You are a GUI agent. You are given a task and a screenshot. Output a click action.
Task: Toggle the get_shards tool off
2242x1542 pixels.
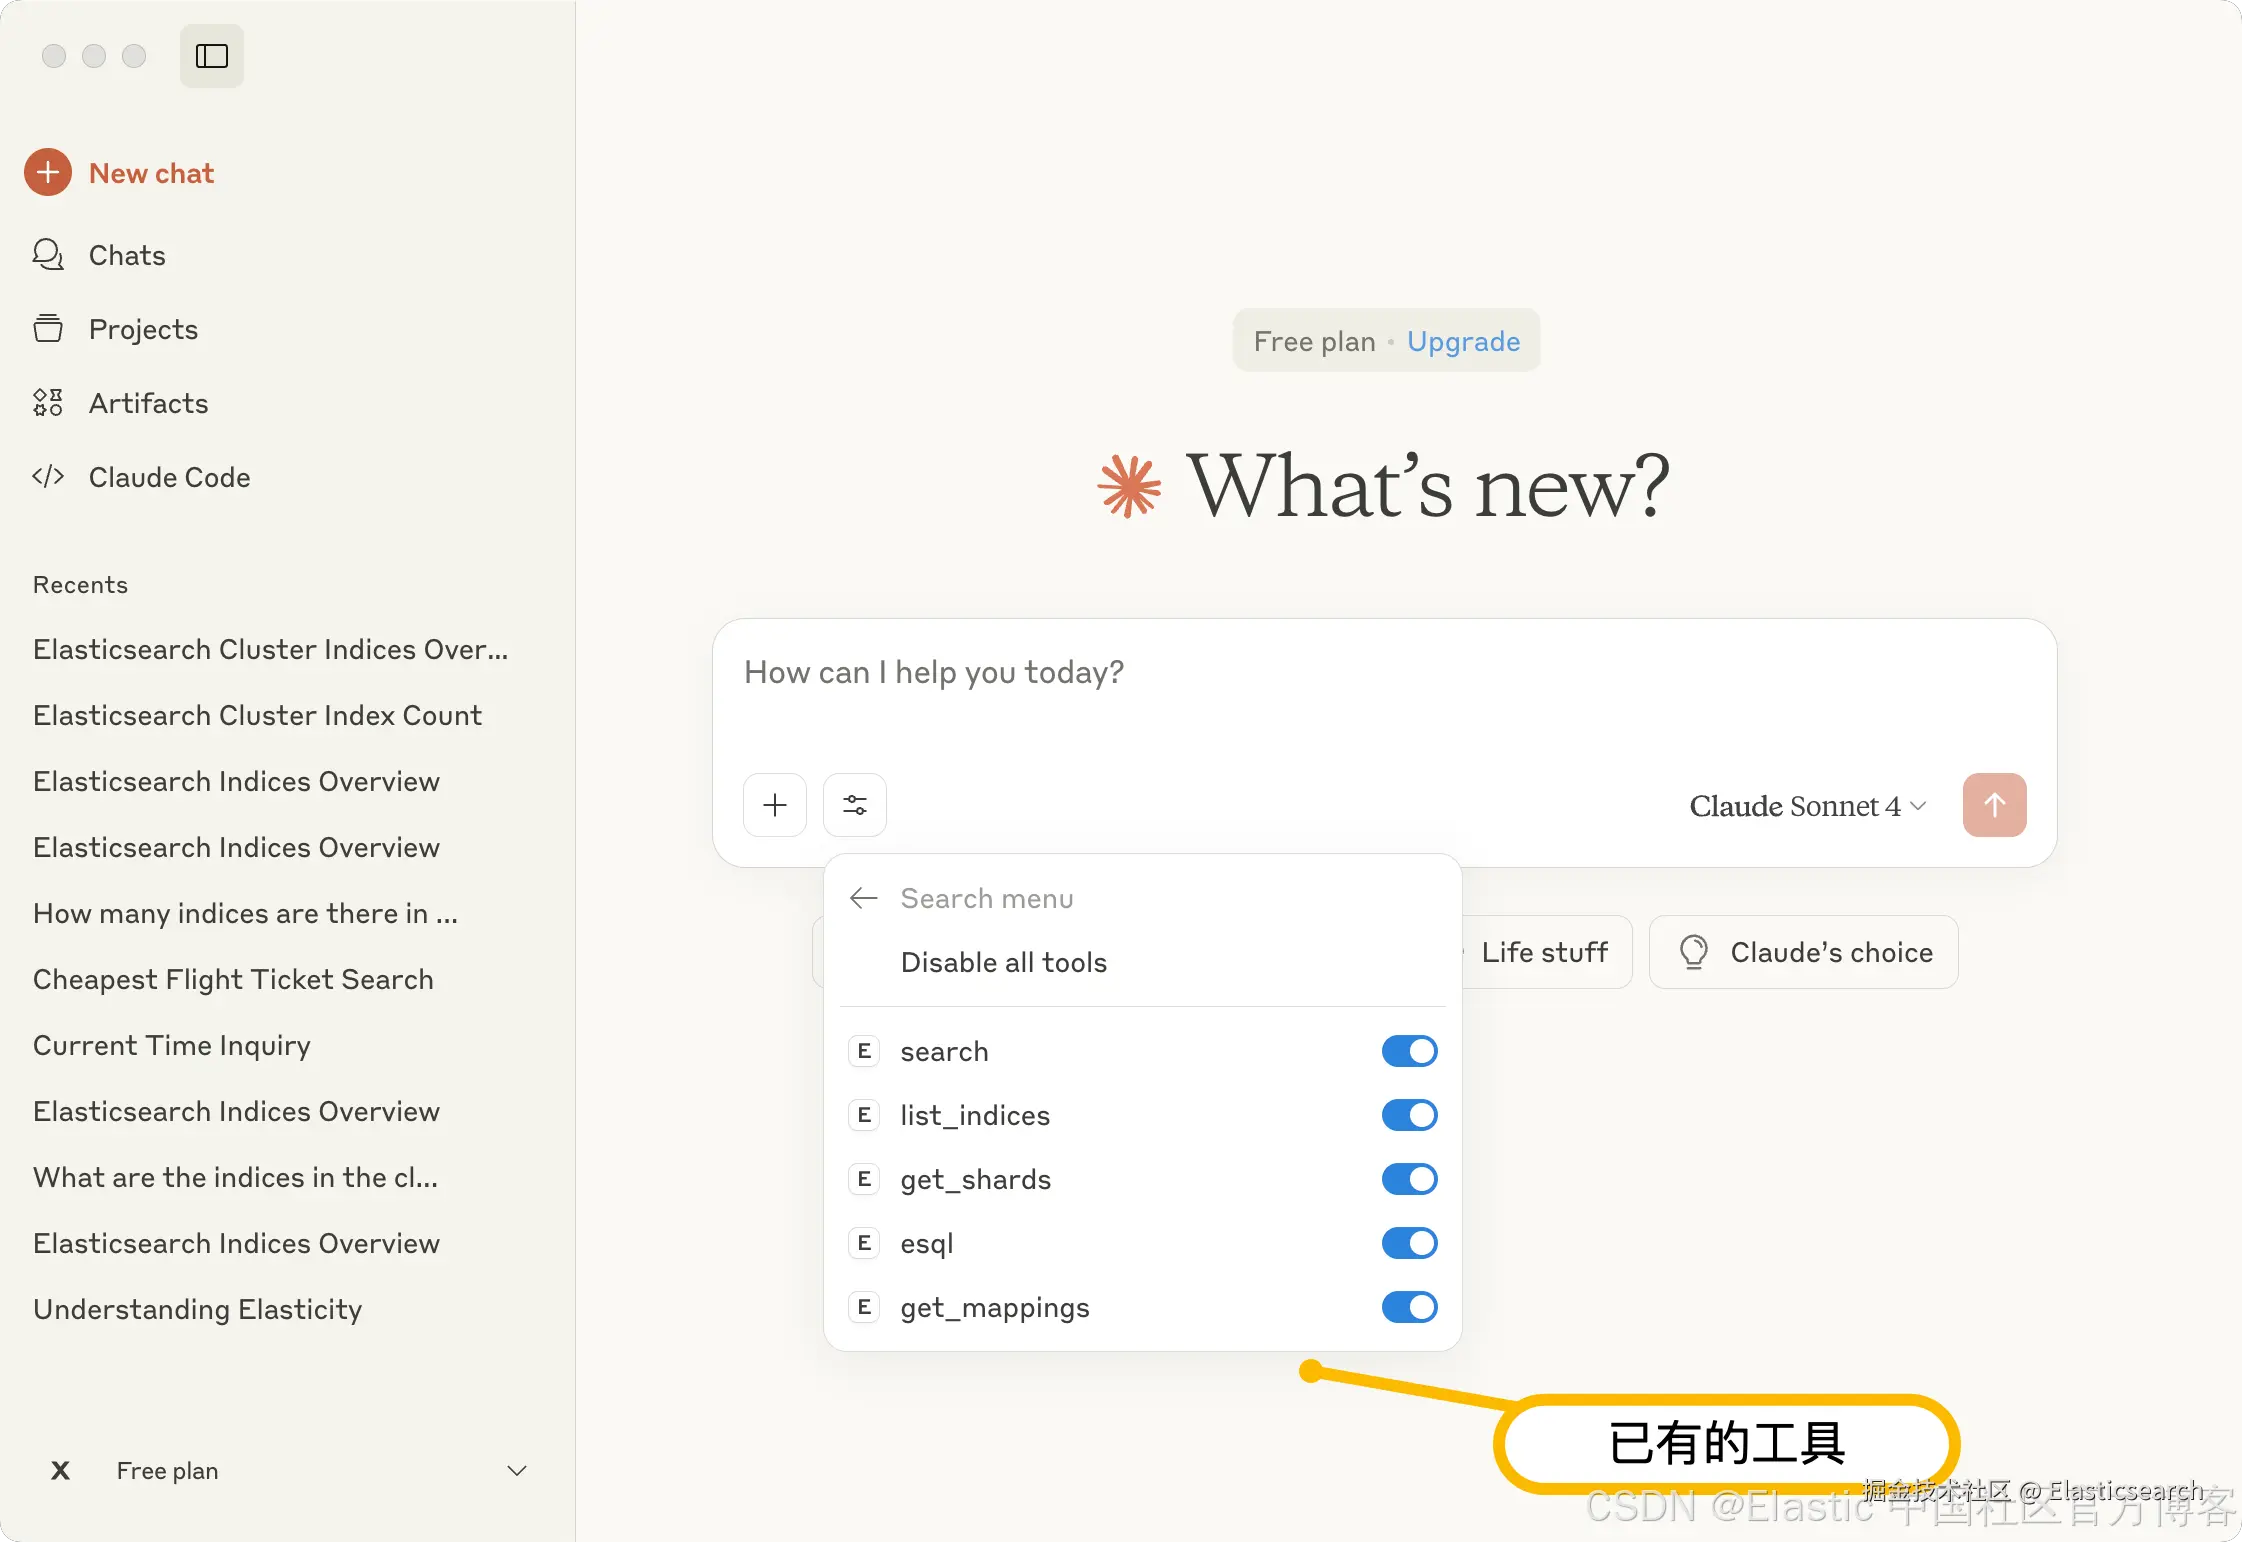click(1409, 1179)
